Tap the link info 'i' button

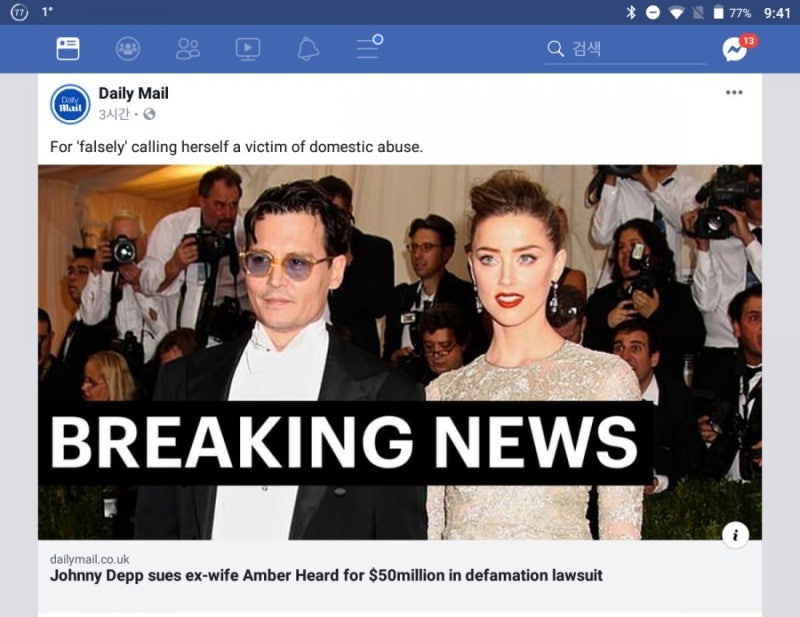point(735,535)
